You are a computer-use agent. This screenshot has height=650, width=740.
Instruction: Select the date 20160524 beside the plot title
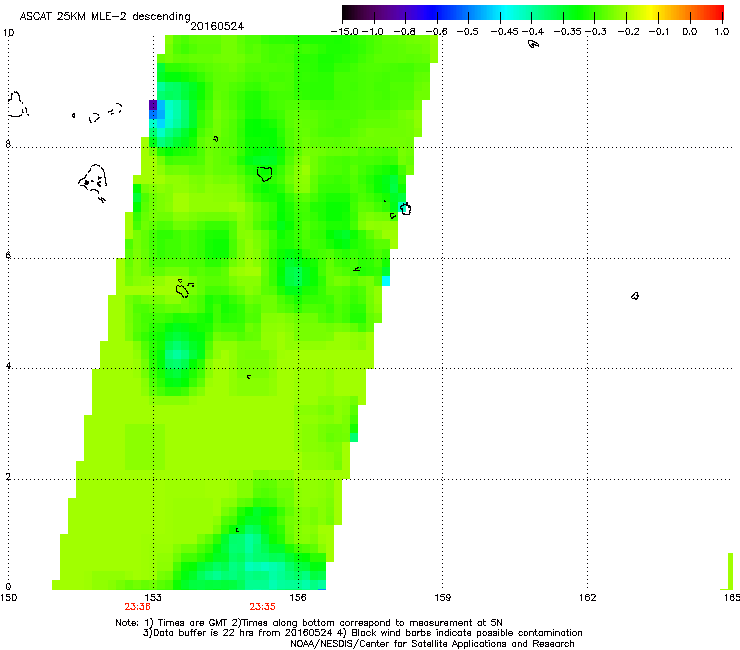coord(217,26)
